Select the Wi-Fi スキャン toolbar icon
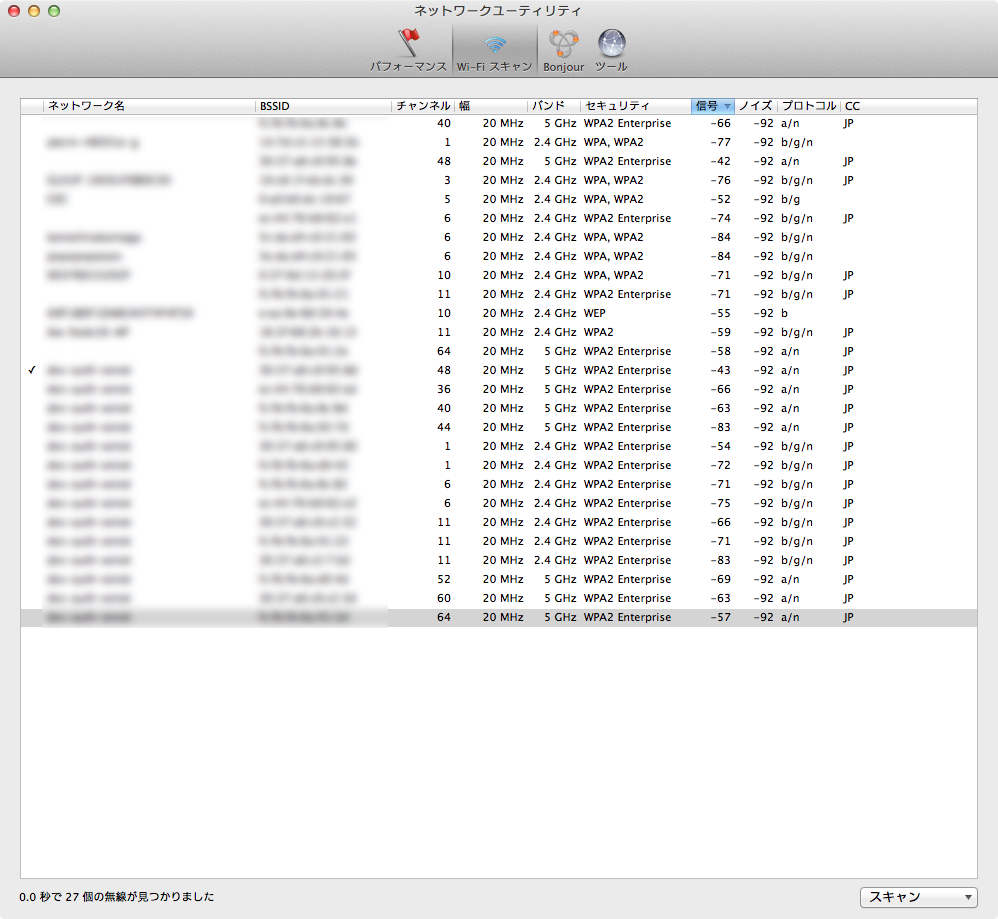Viewport: 998px width, 919px height. (494, 50)
